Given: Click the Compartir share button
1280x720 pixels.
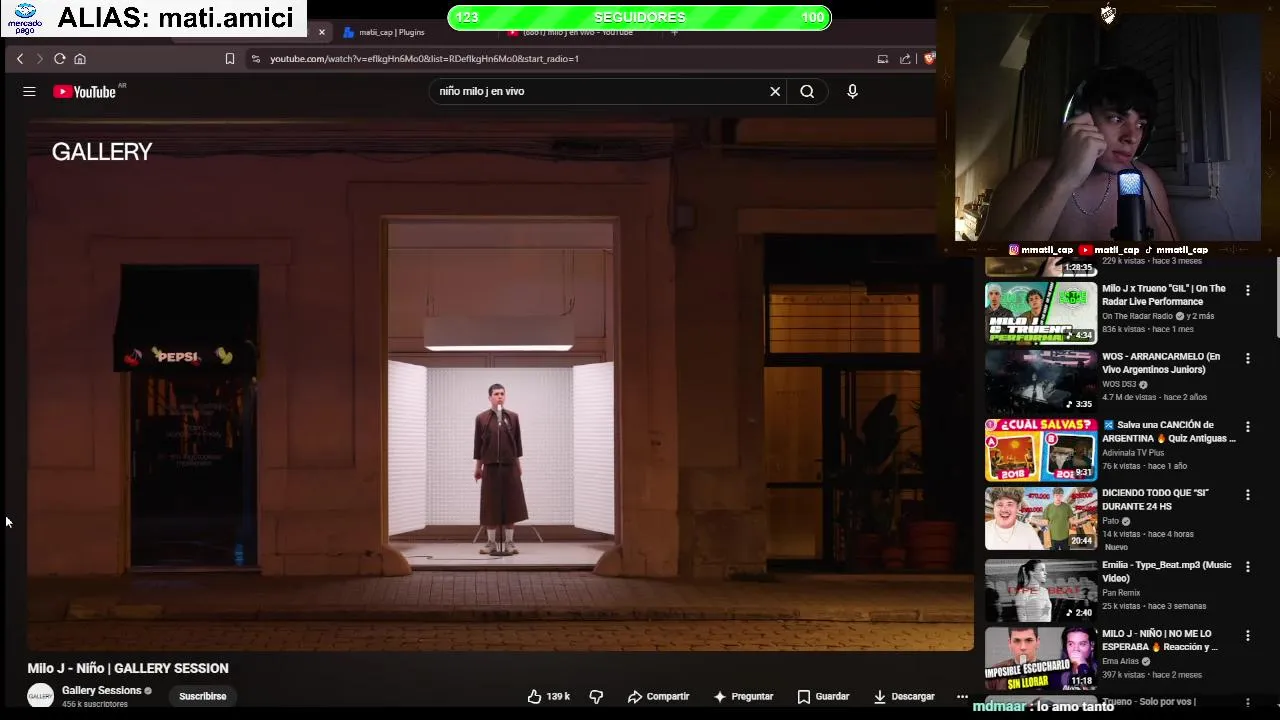Looking at the screenshot, I should tap(658, 696).
